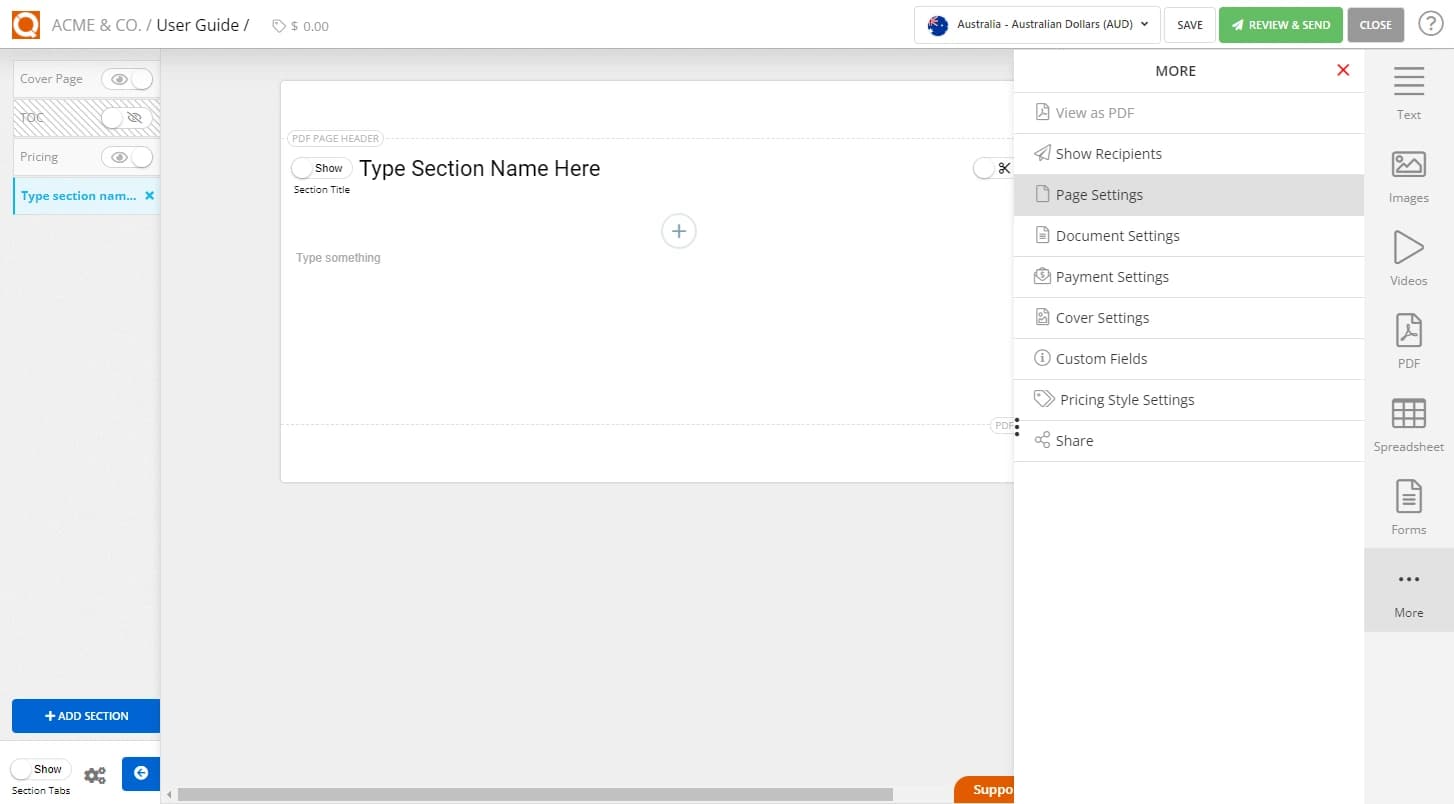The width and height of the screenshot is (1454, 804).
Task: Open the Images panel
Action: pyautogui.click(x=1408, y=175)
